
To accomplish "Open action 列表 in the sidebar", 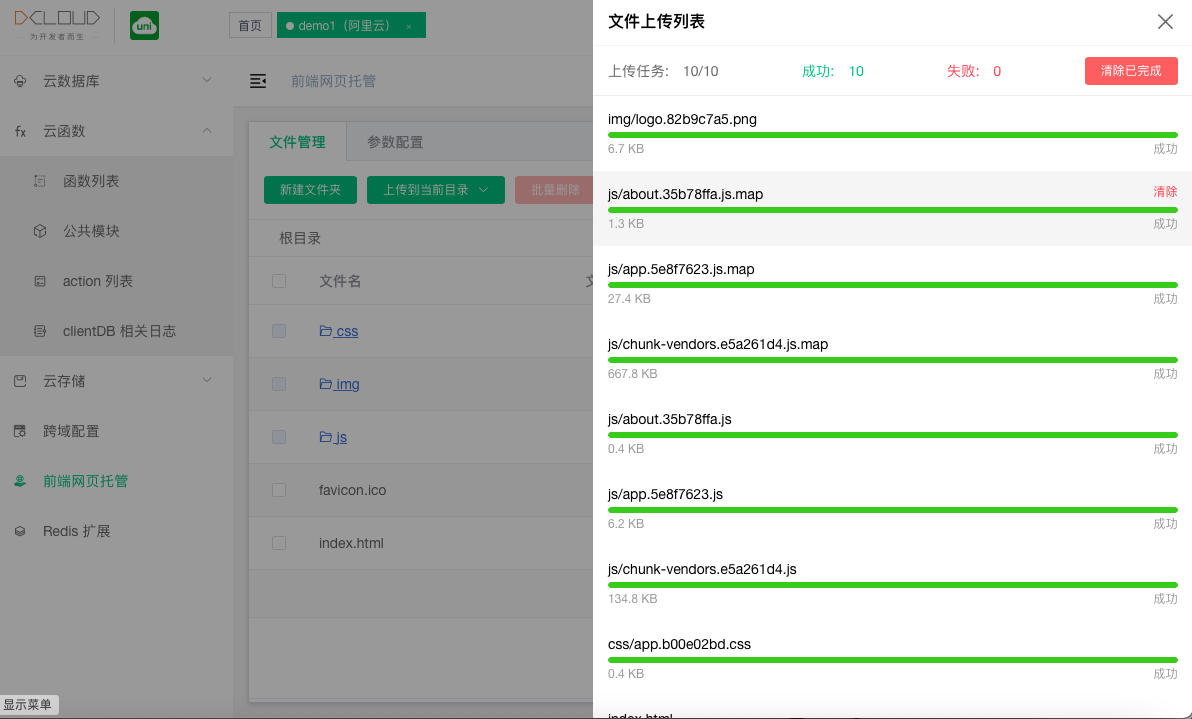I will point(98,281).
